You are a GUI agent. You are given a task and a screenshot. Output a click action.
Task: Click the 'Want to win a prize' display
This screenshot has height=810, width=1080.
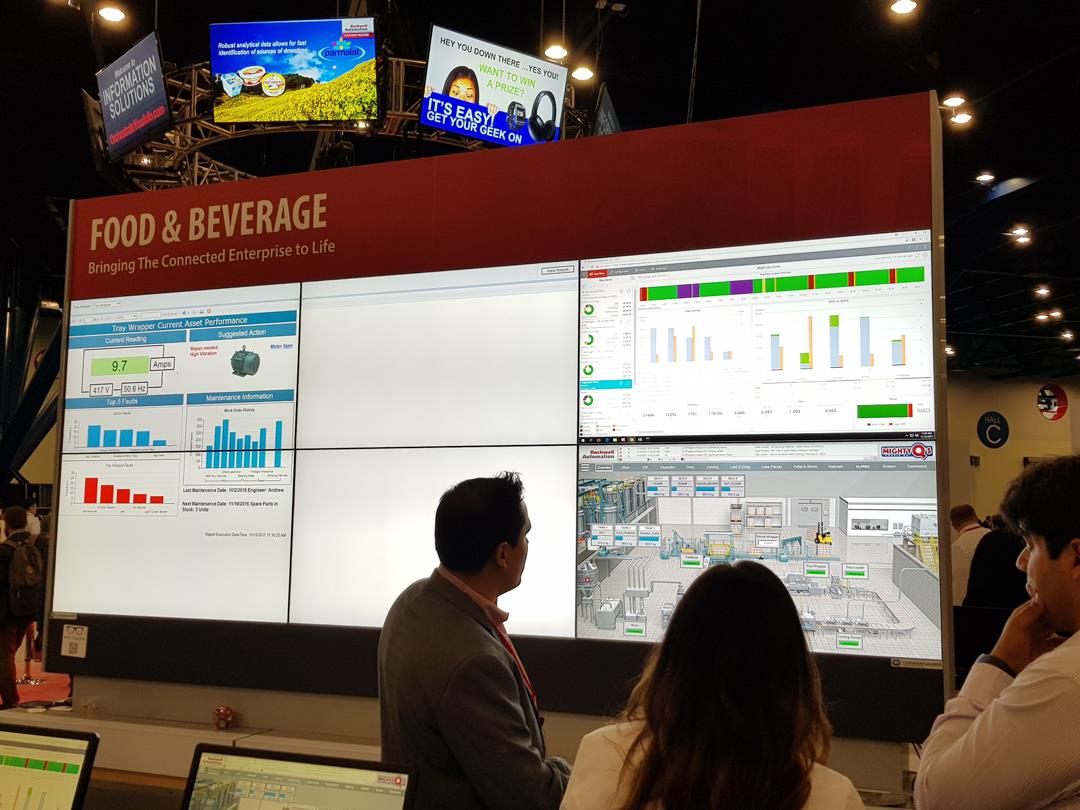(494, 87)
